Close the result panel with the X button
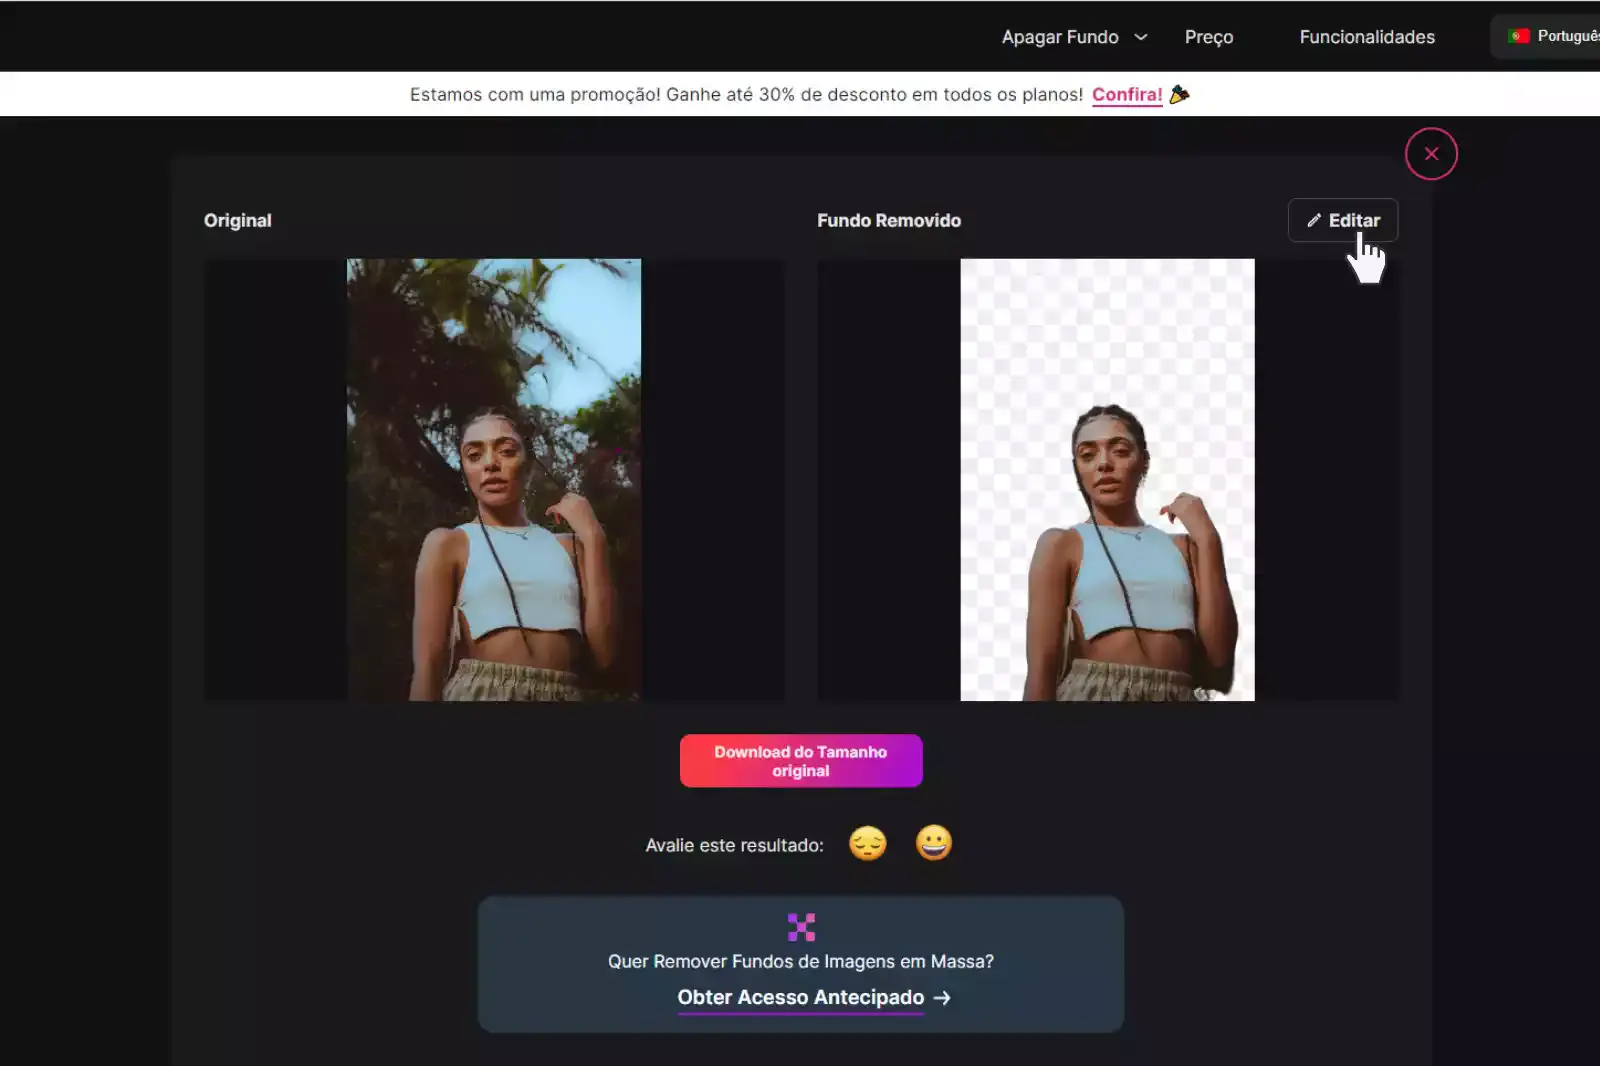The width and height of the screenshot is (1600, 1066). click(x=1431, y=154)
